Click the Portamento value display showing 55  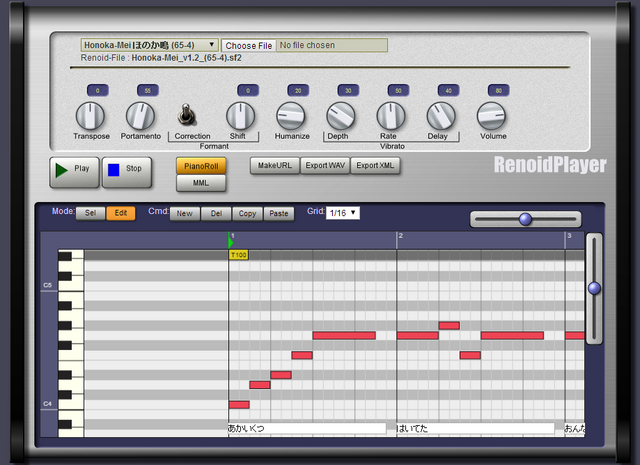tap(148, 91)
